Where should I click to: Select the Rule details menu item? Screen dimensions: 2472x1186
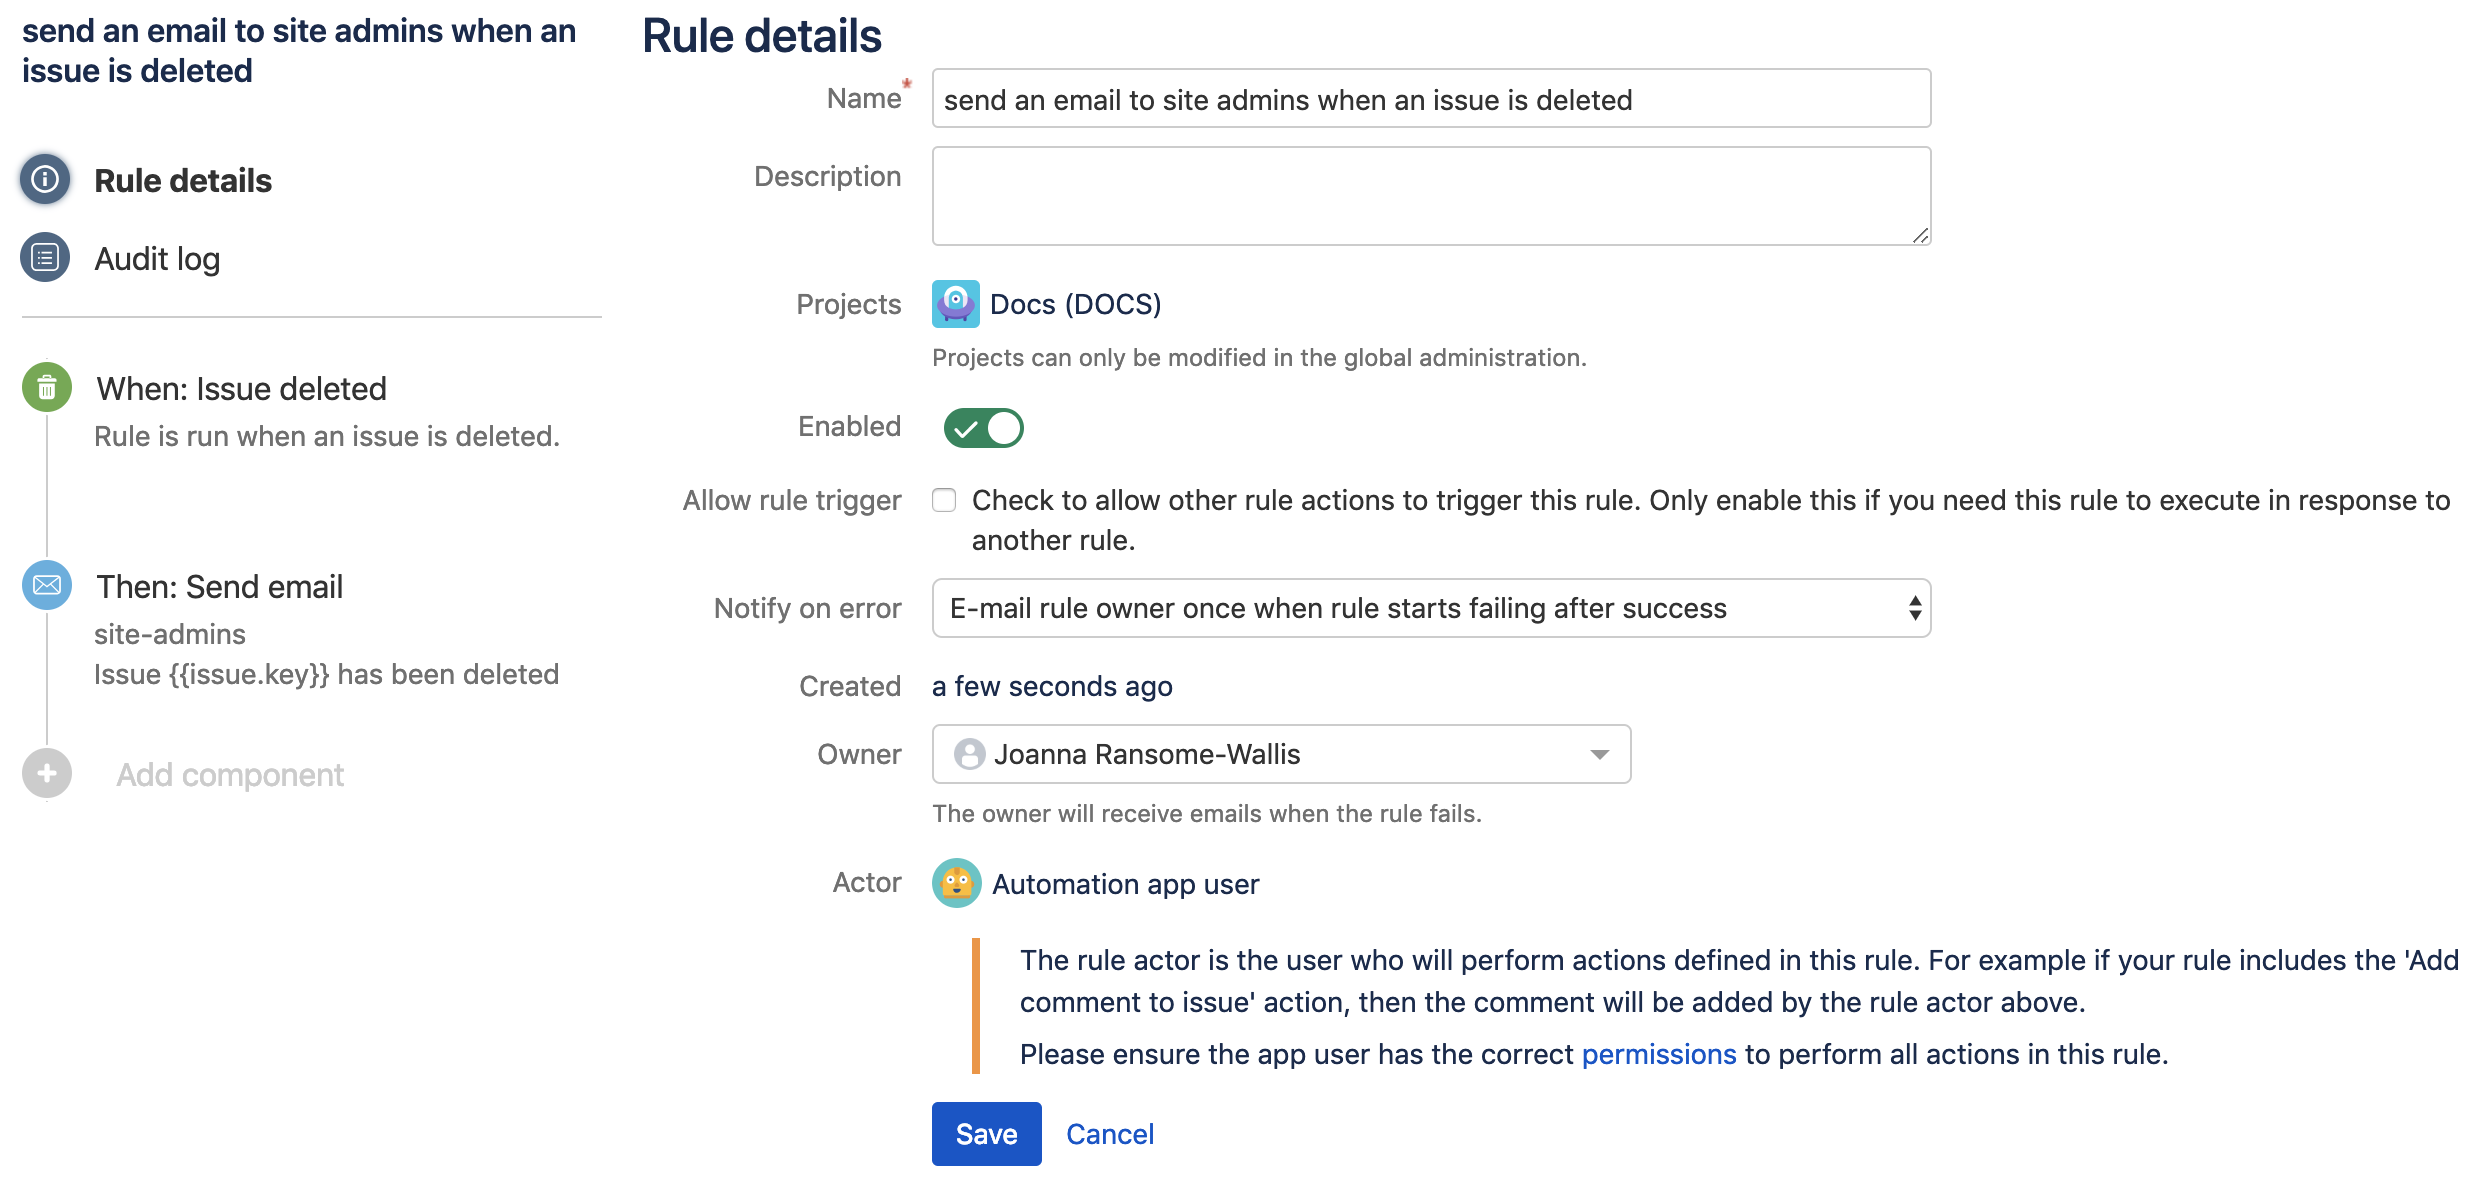coord(183,181)
